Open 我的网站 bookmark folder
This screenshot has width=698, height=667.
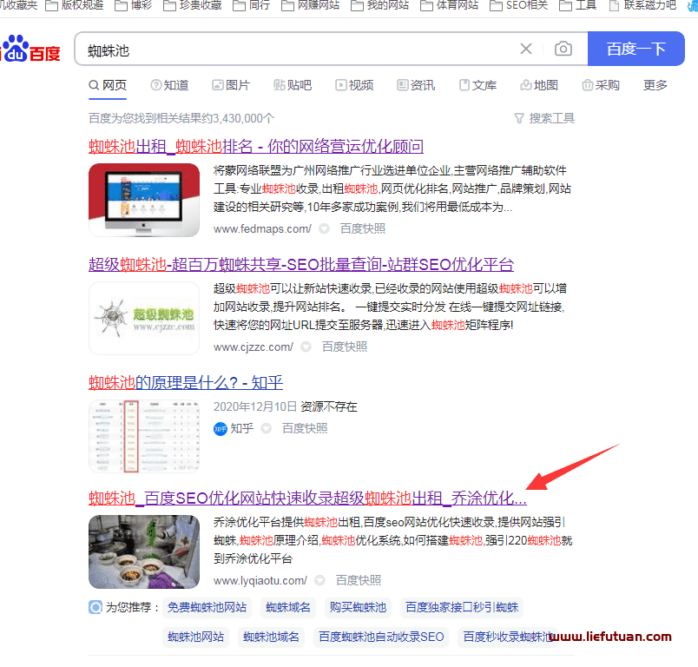coord(380,5)
